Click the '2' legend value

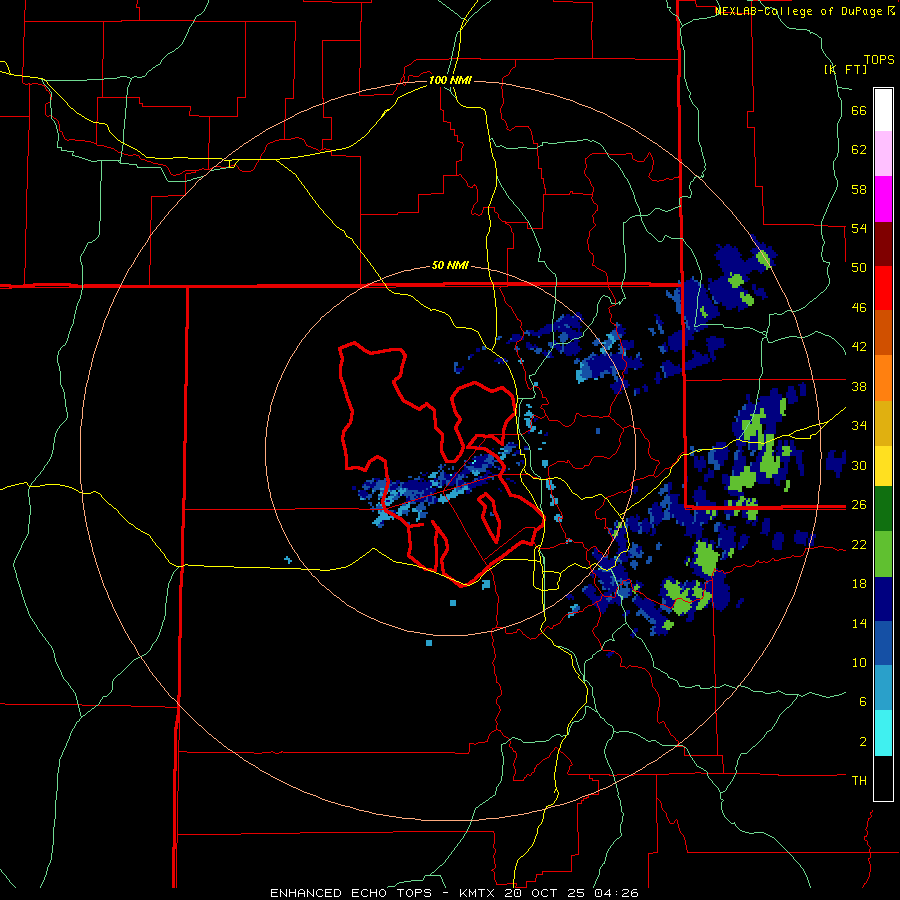(x=863, y=741)
